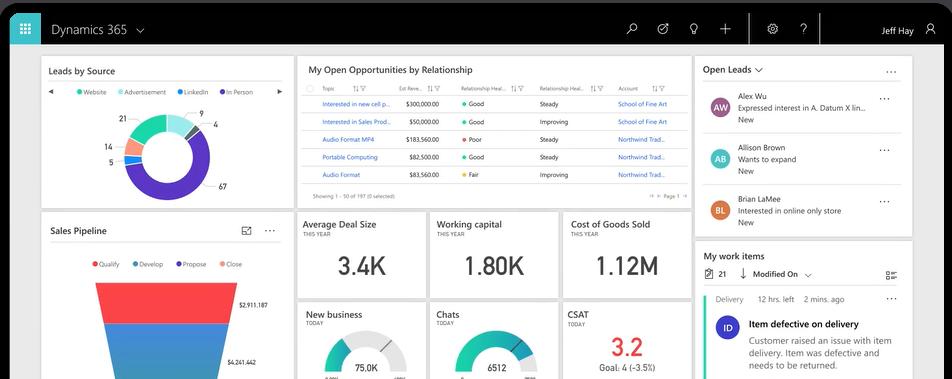Click the AW avatar of Alex Wu

(x=720, y=108)
